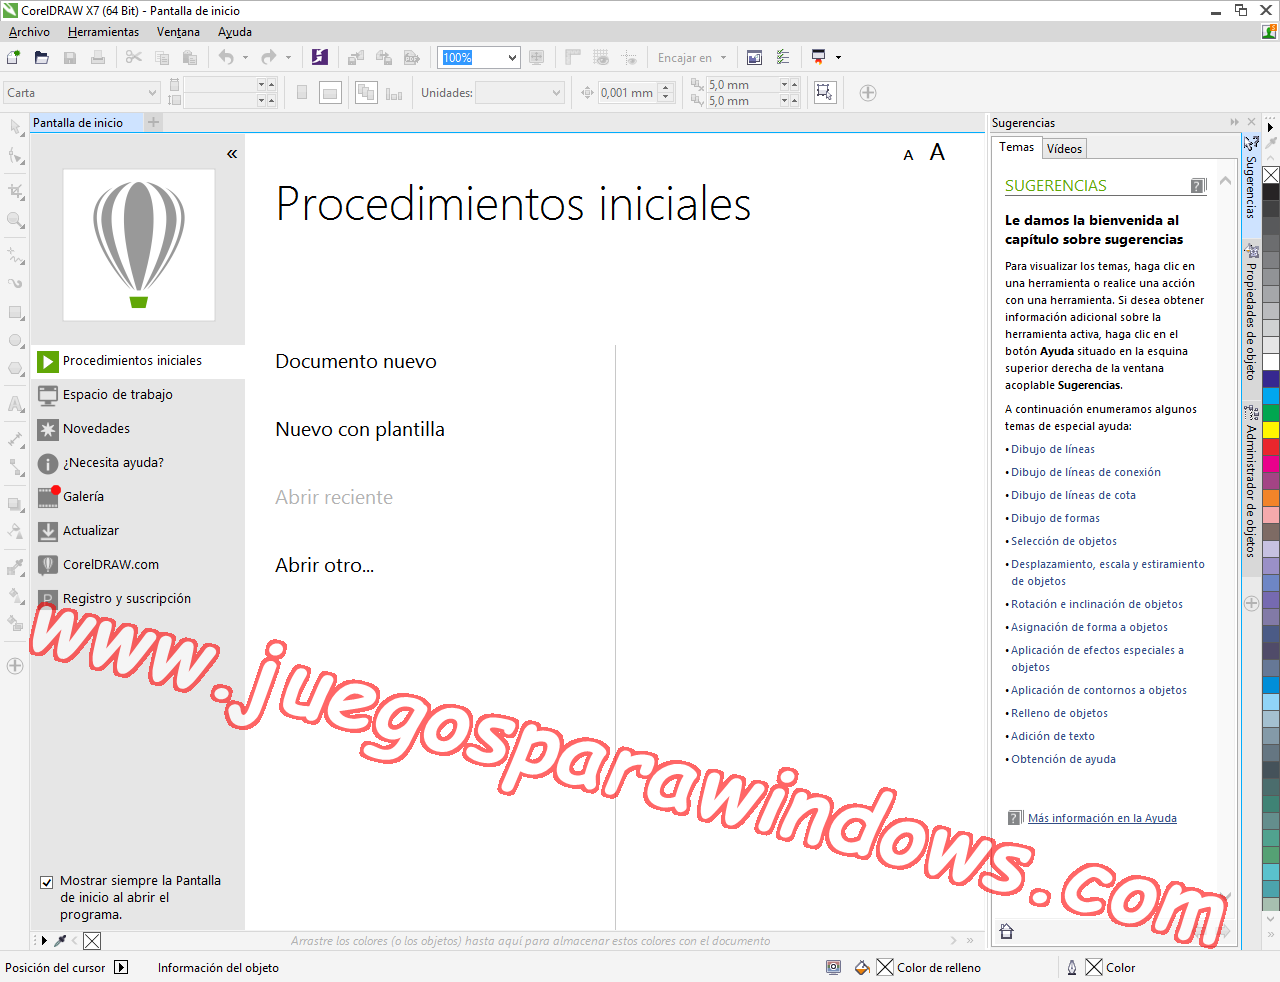Click the Save disk icon

70,58
